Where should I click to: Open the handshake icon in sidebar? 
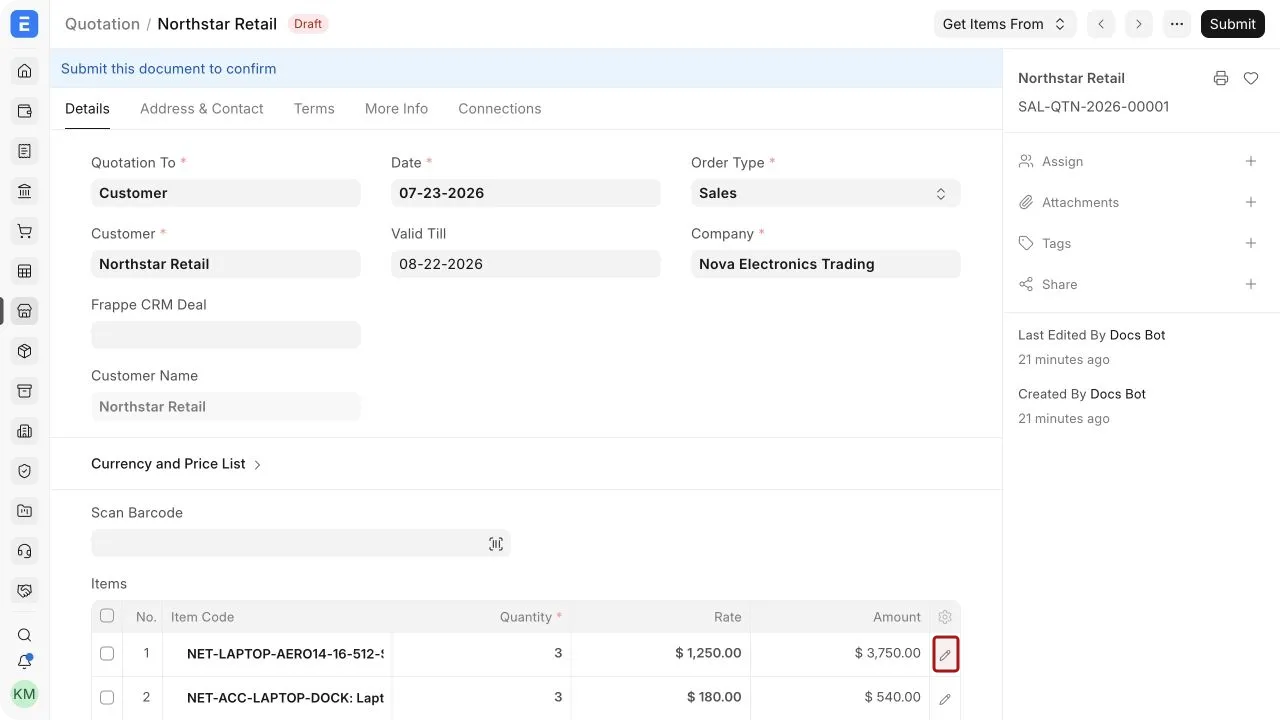point(25,591)
